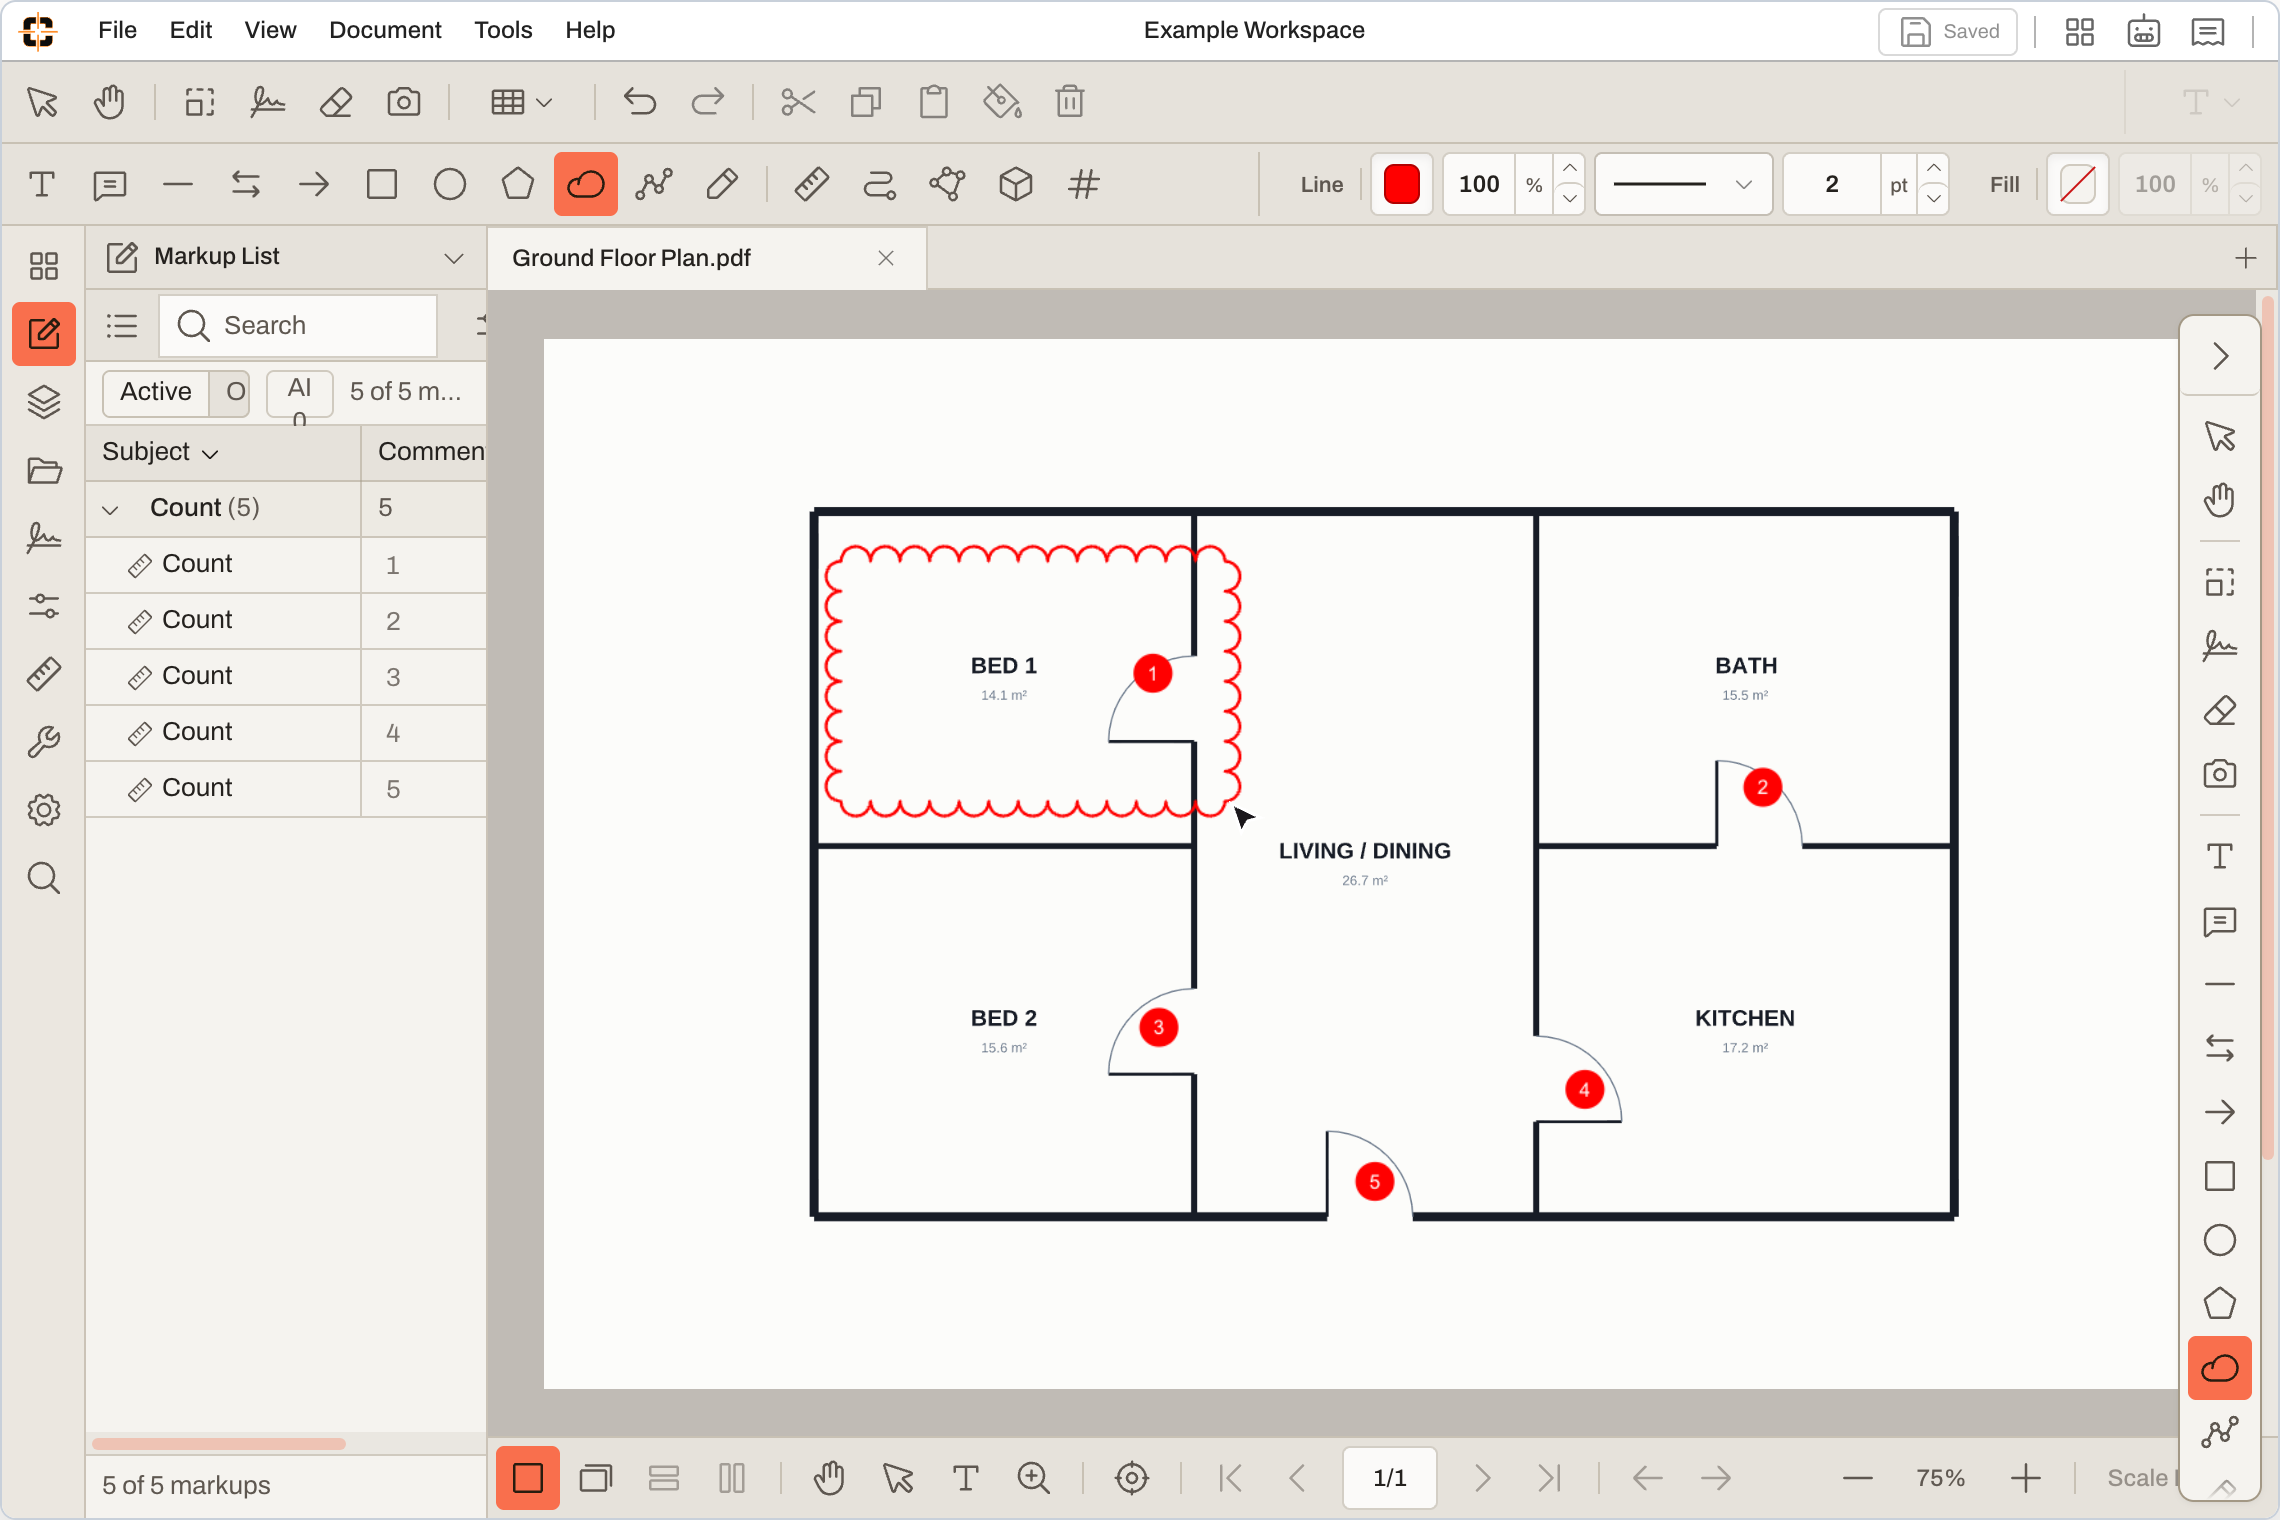Toggle the Active filter in Markup List
This screenshot has height=1520, width=2280.
(x=155, y=391)
